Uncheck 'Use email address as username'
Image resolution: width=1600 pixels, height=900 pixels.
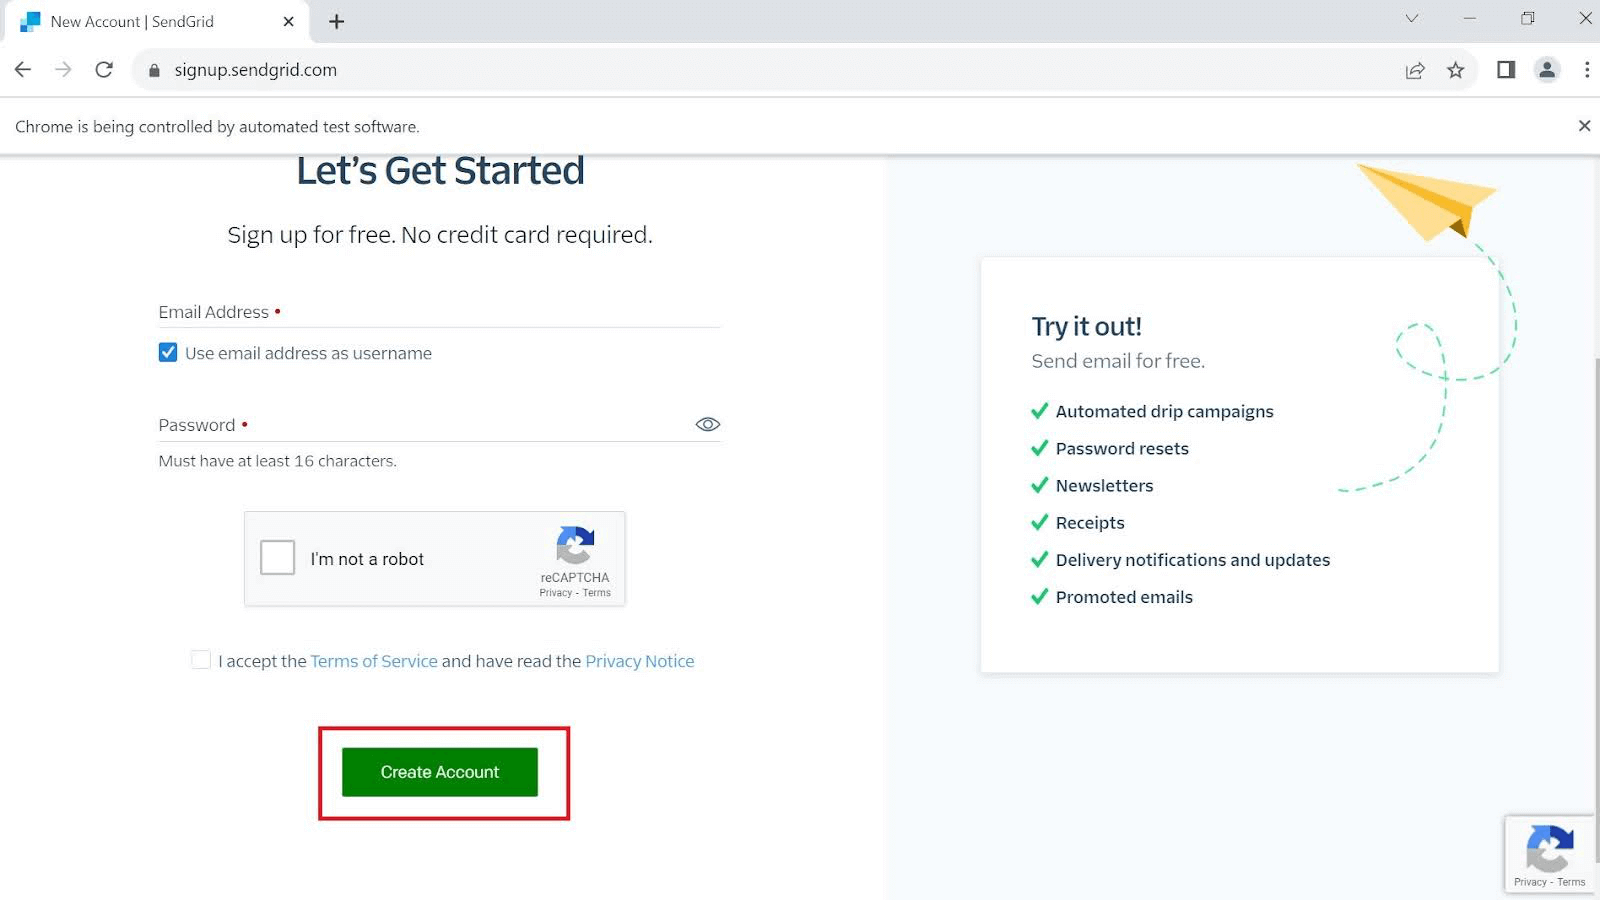pos(167,352)
